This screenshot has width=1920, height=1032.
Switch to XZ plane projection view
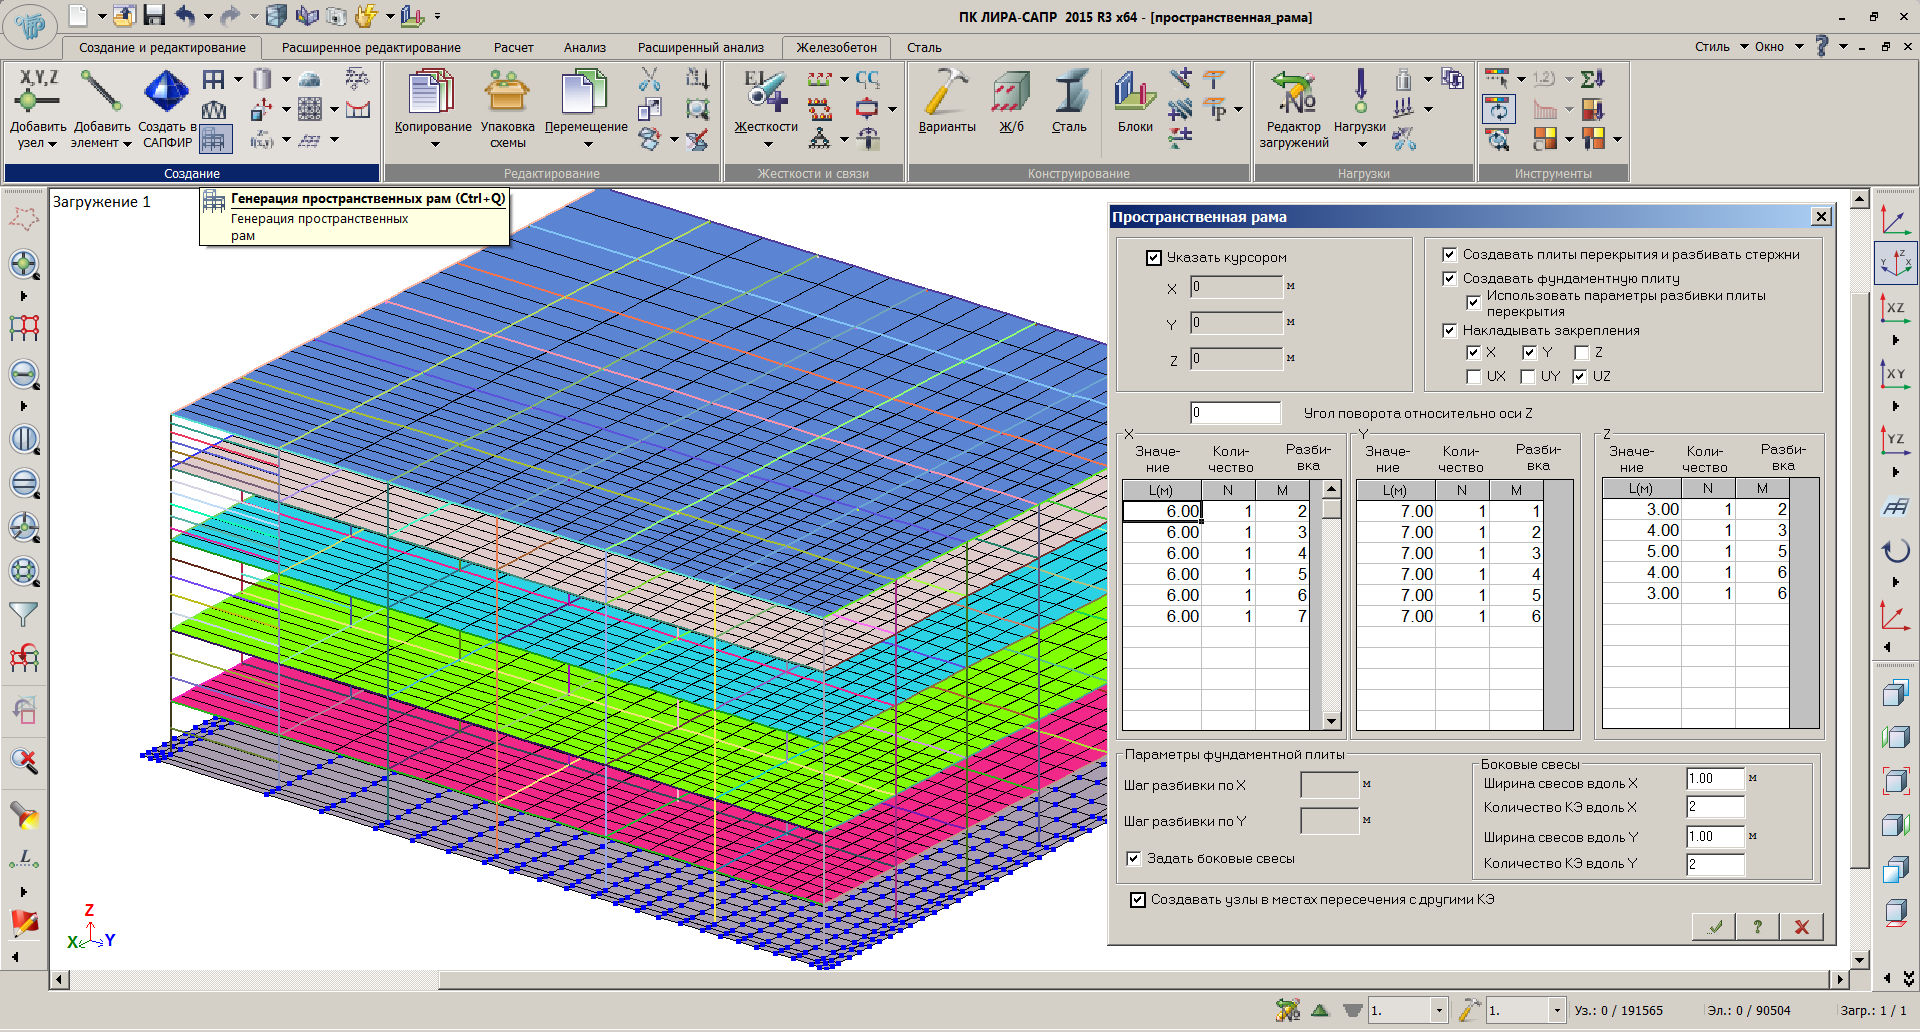[1894, 309]
